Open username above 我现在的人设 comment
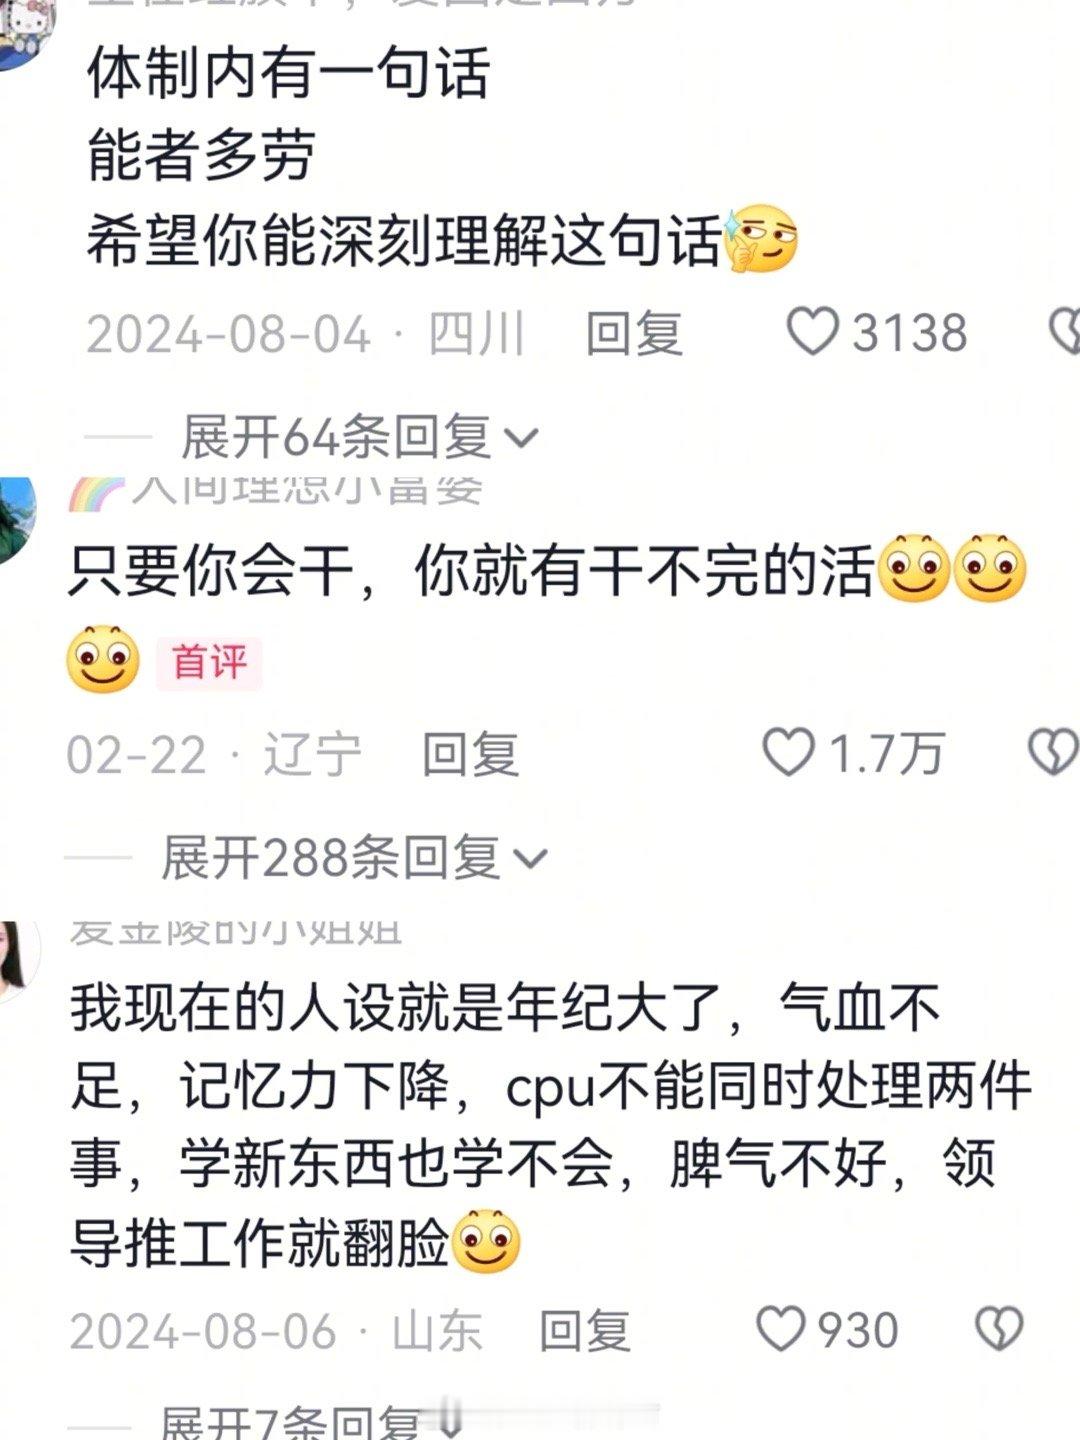 coord(236,932)
